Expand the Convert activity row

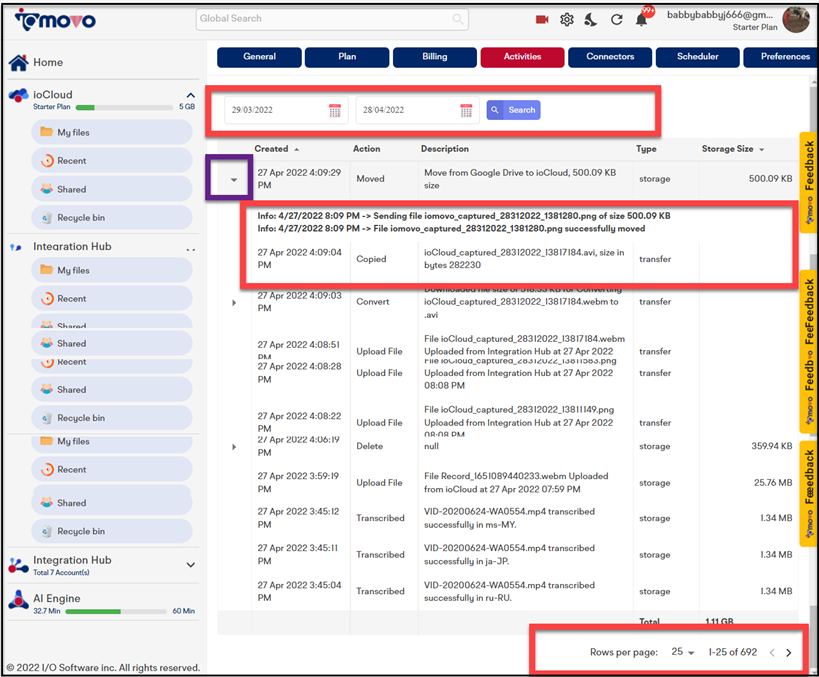click(x=234, y=303)
